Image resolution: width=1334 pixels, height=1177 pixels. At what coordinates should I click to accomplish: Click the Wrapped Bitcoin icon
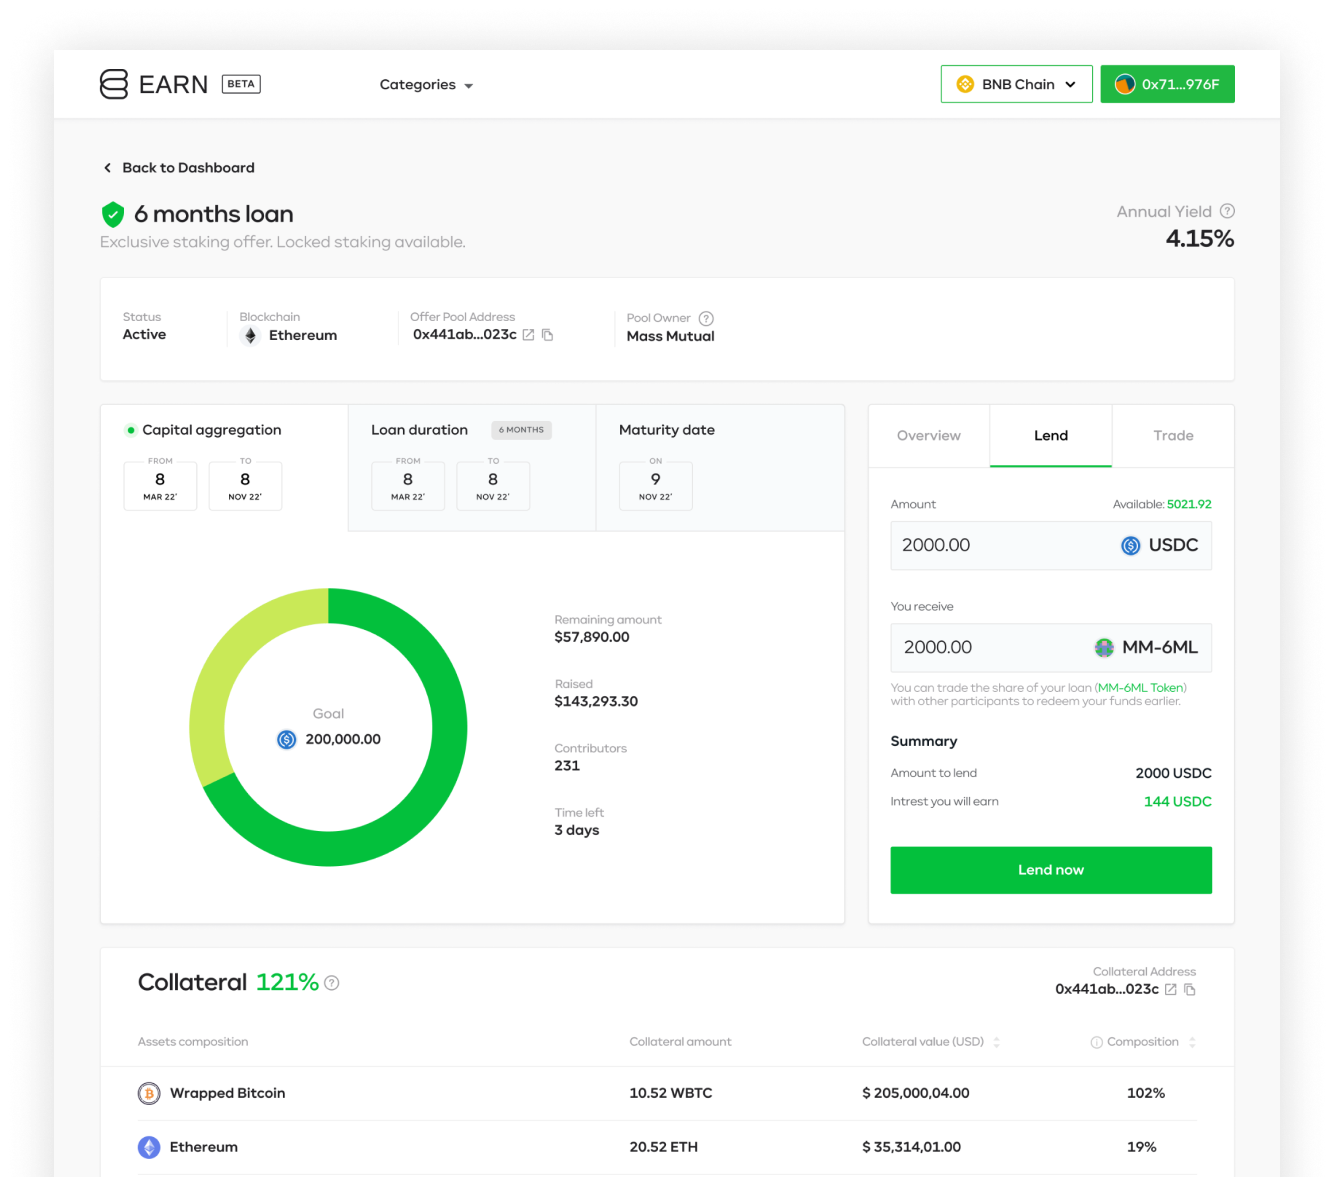point(149,1094)
